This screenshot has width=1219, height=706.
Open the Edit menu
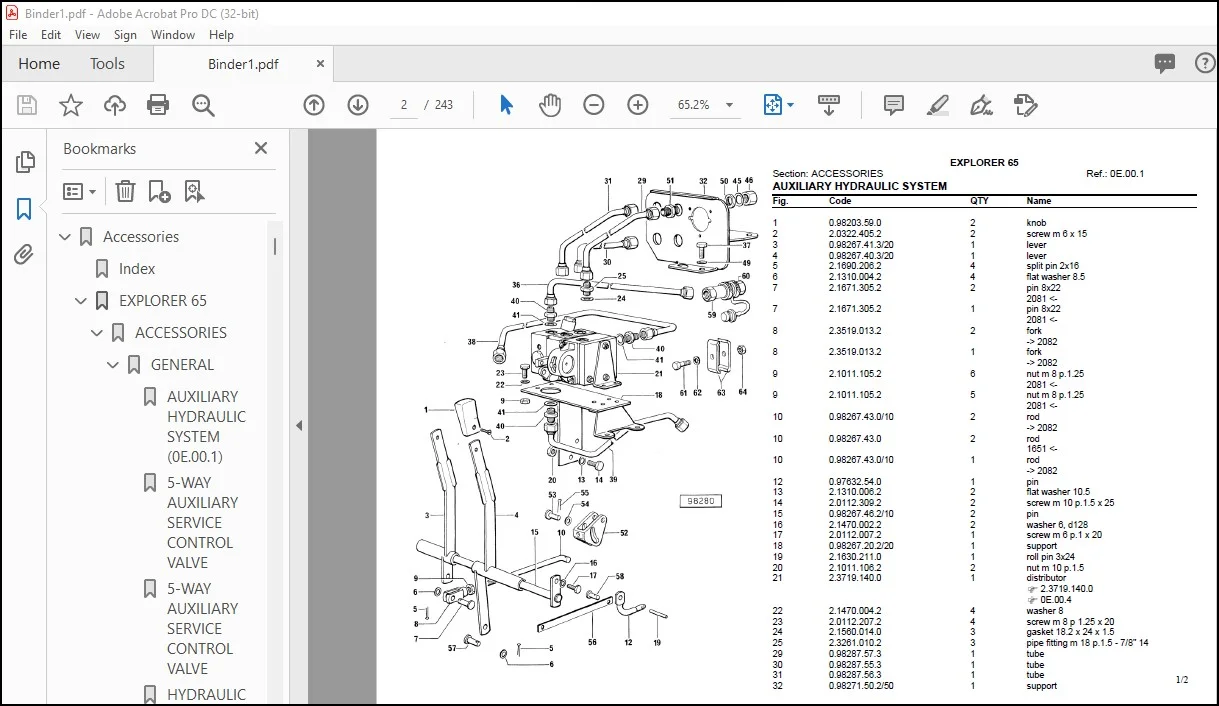tap(51, 34)
